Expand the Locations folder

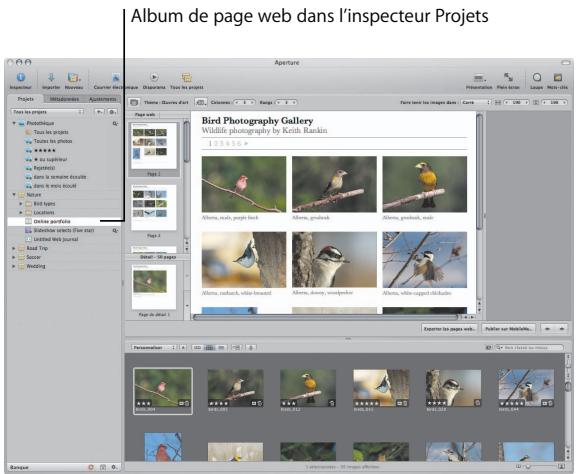[x=21, y=212]
